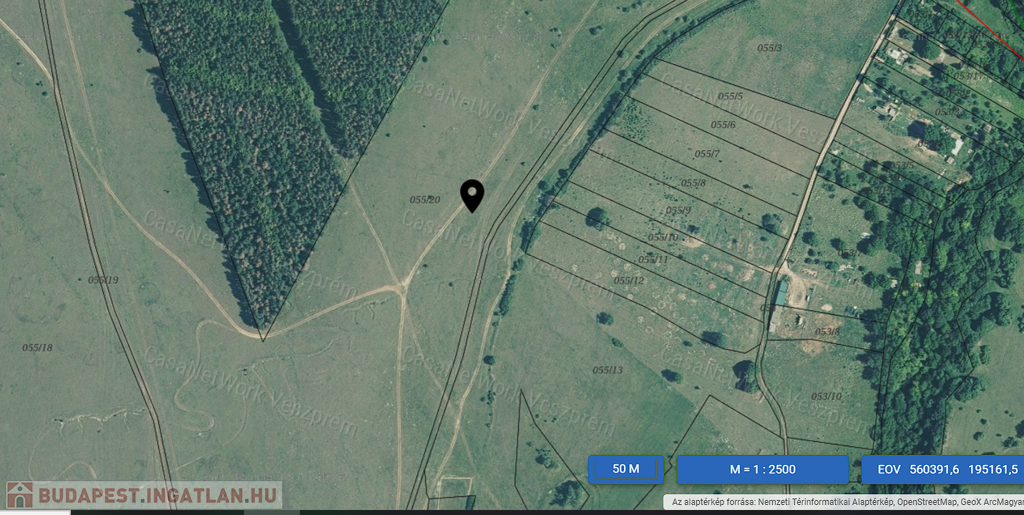Select parcel label 055/19

click(x=103, y=280)
